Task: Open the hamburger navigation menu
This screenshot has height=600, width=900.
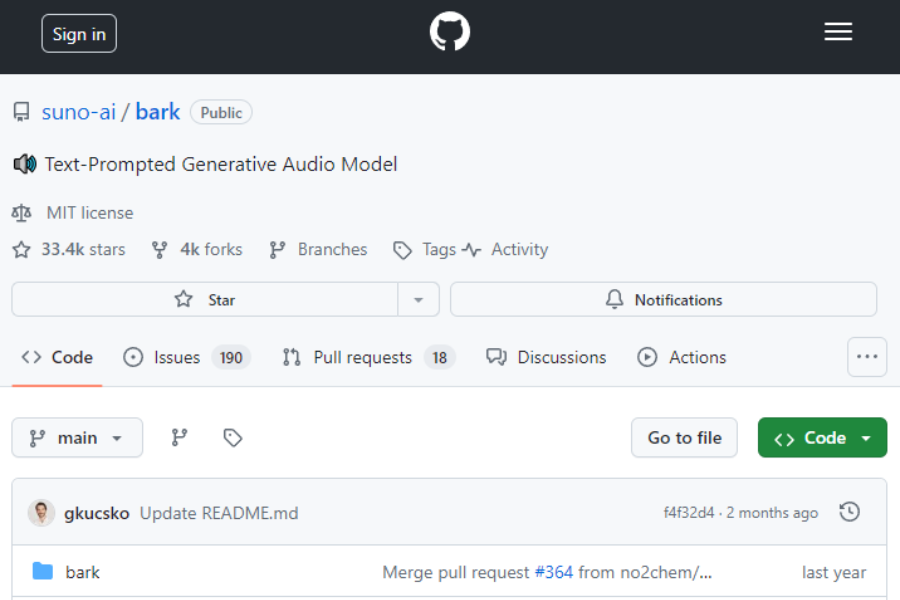Action: tap(838, 31)
